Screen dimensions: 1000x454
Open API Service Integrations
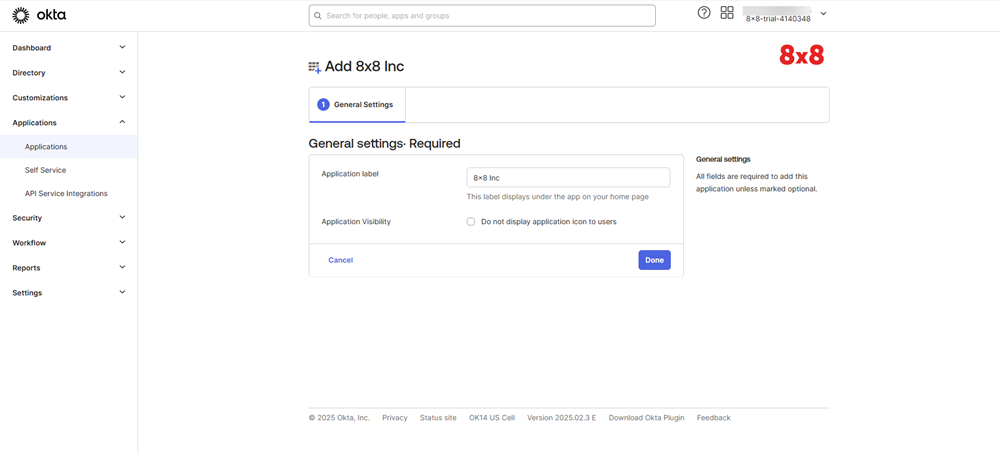coord(68,194)
